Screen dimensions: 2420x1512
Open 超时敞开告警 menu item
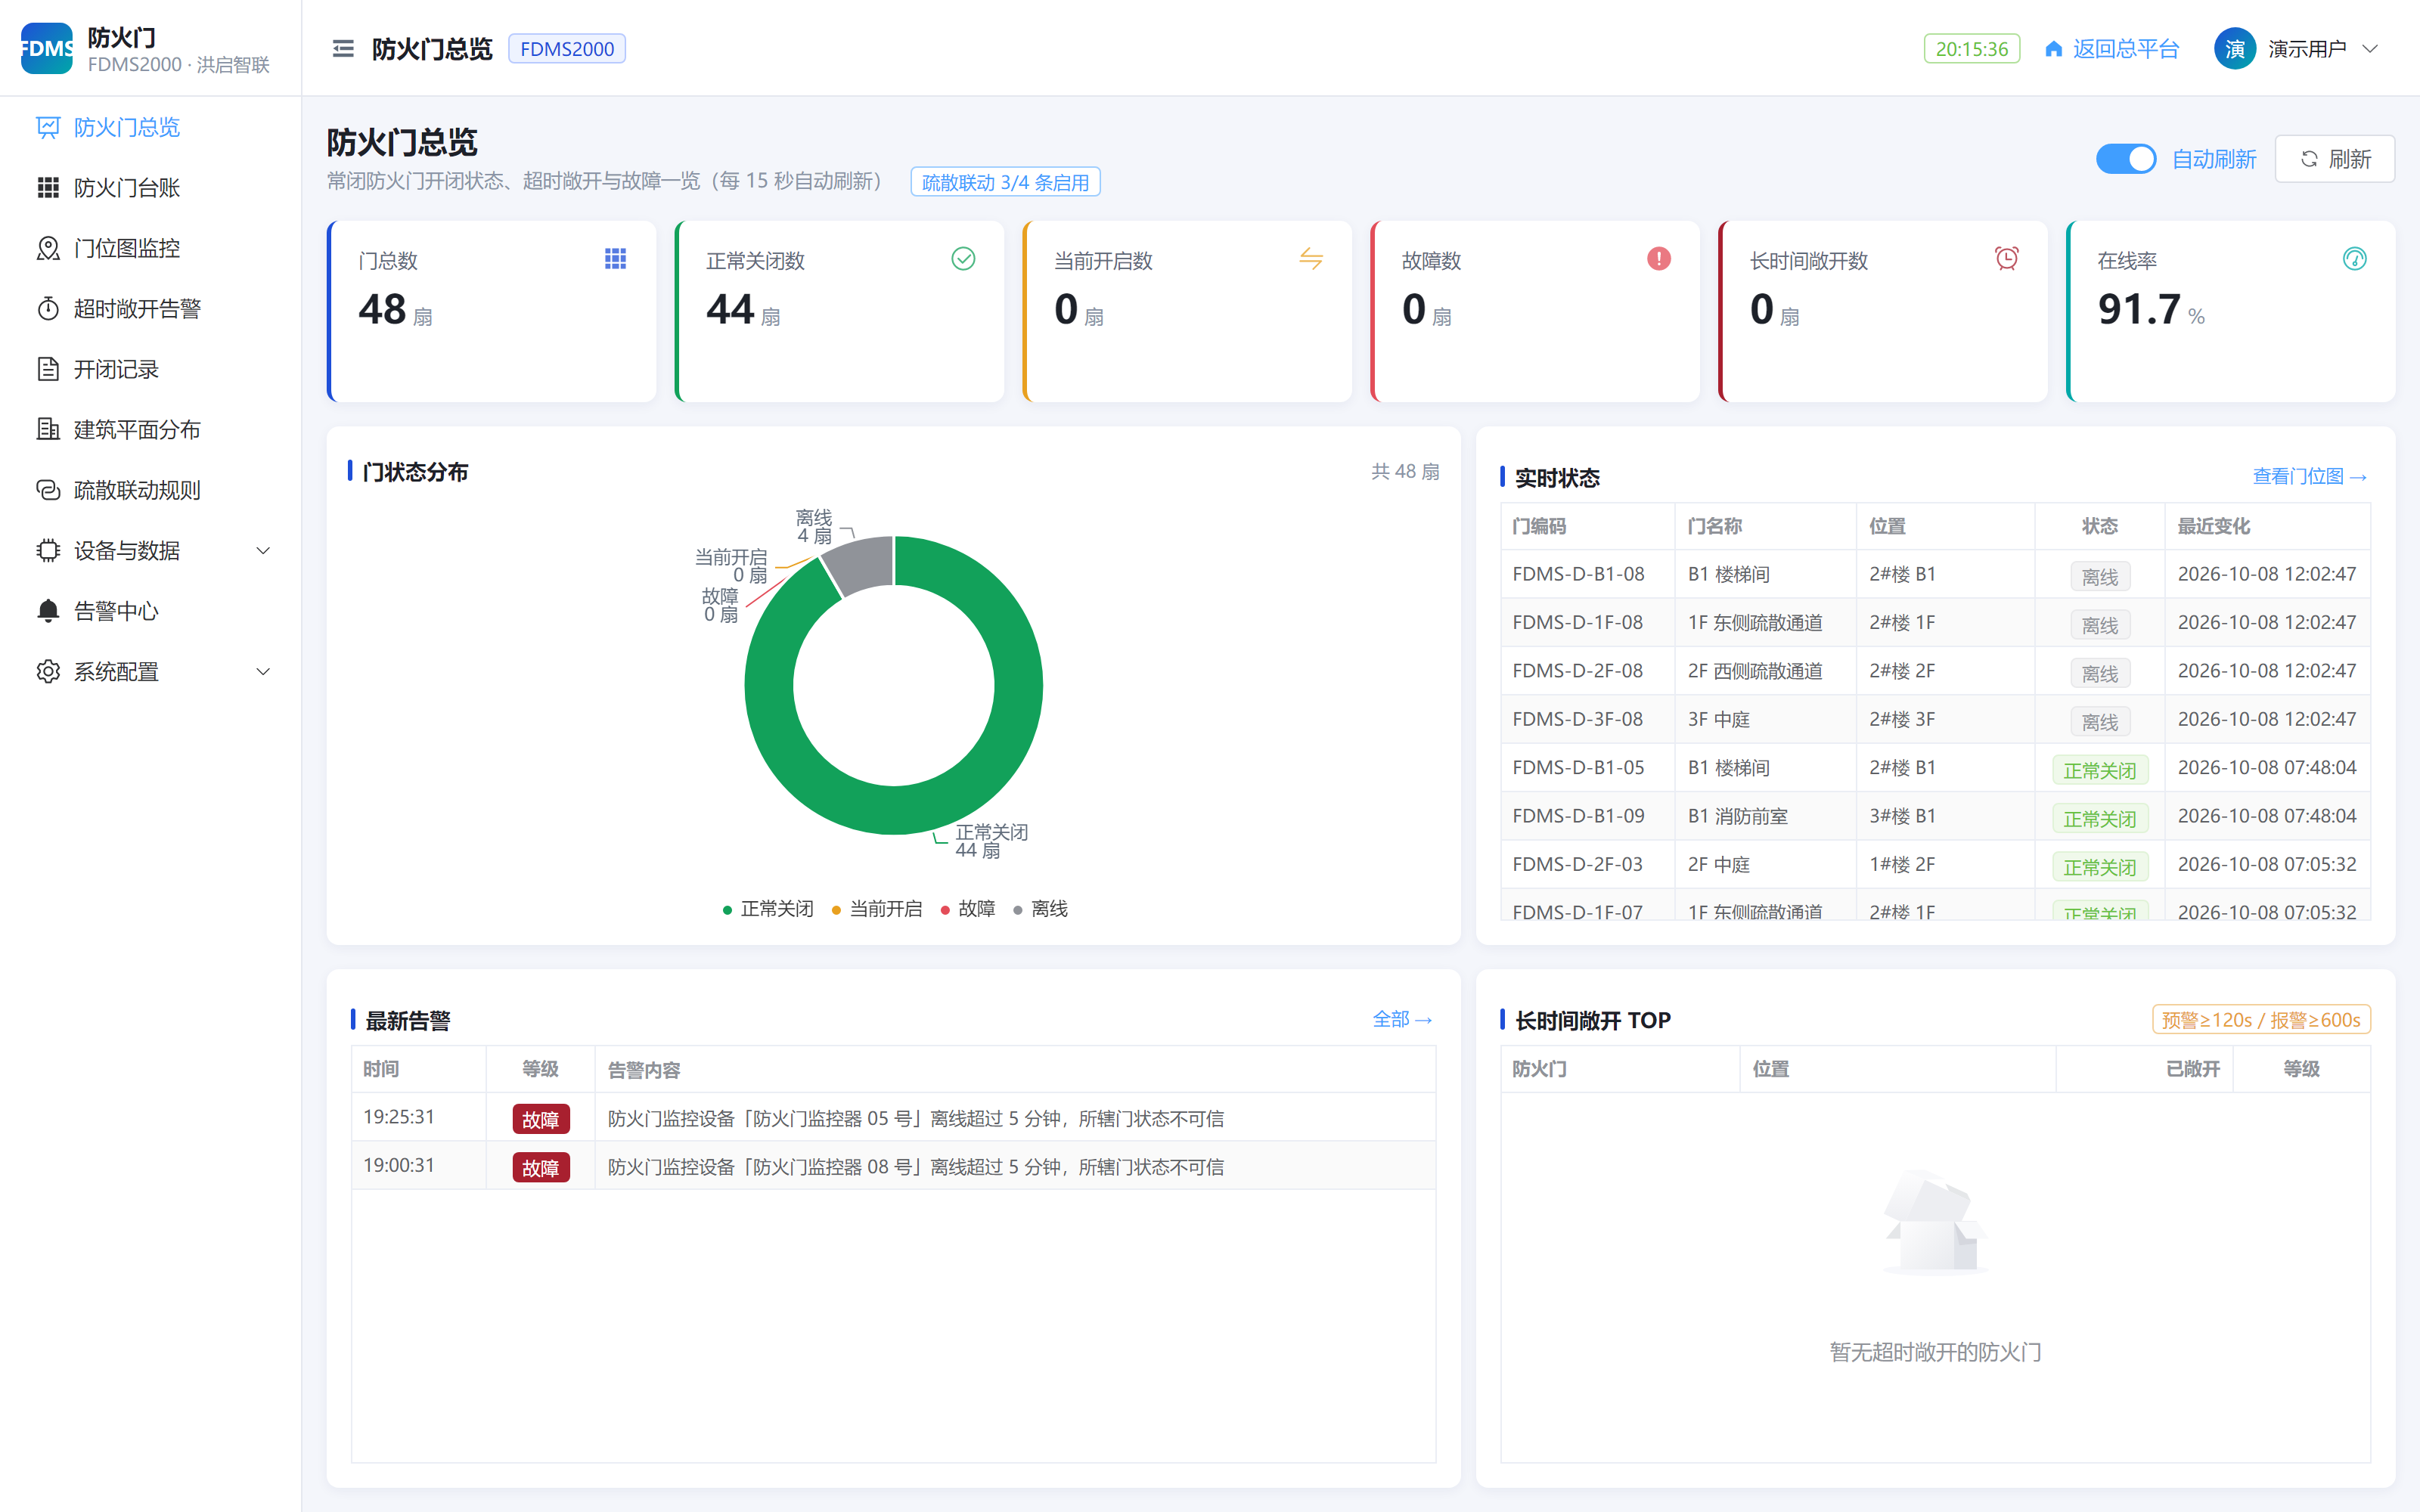click(150, 309)
